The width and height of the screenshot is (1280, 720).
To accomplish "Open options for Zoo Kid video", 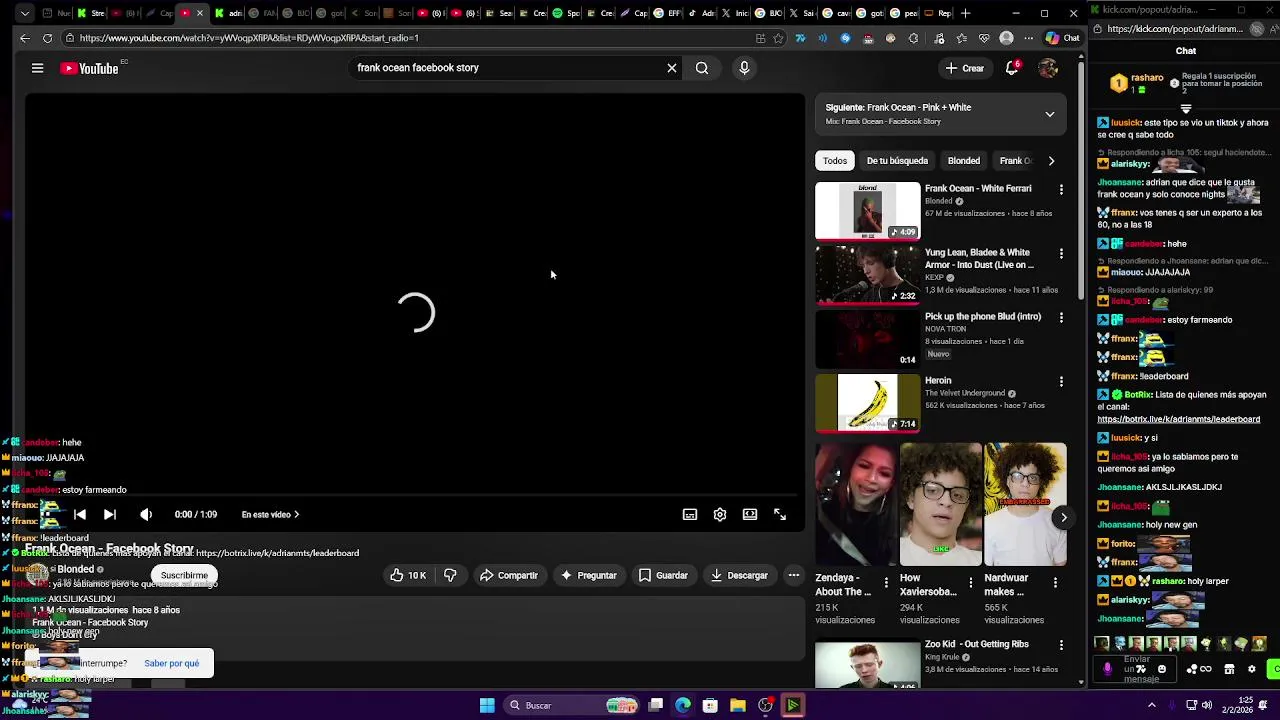I will tap(1061, 646).
